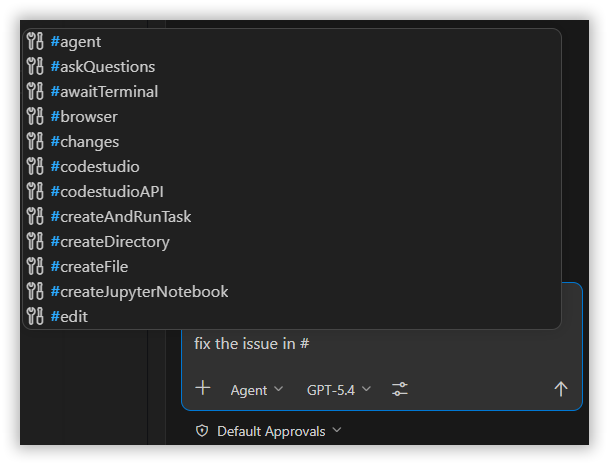609x465 pixels.
Task: Choose the #codestudioAPI suggestion
Action: 292,192
